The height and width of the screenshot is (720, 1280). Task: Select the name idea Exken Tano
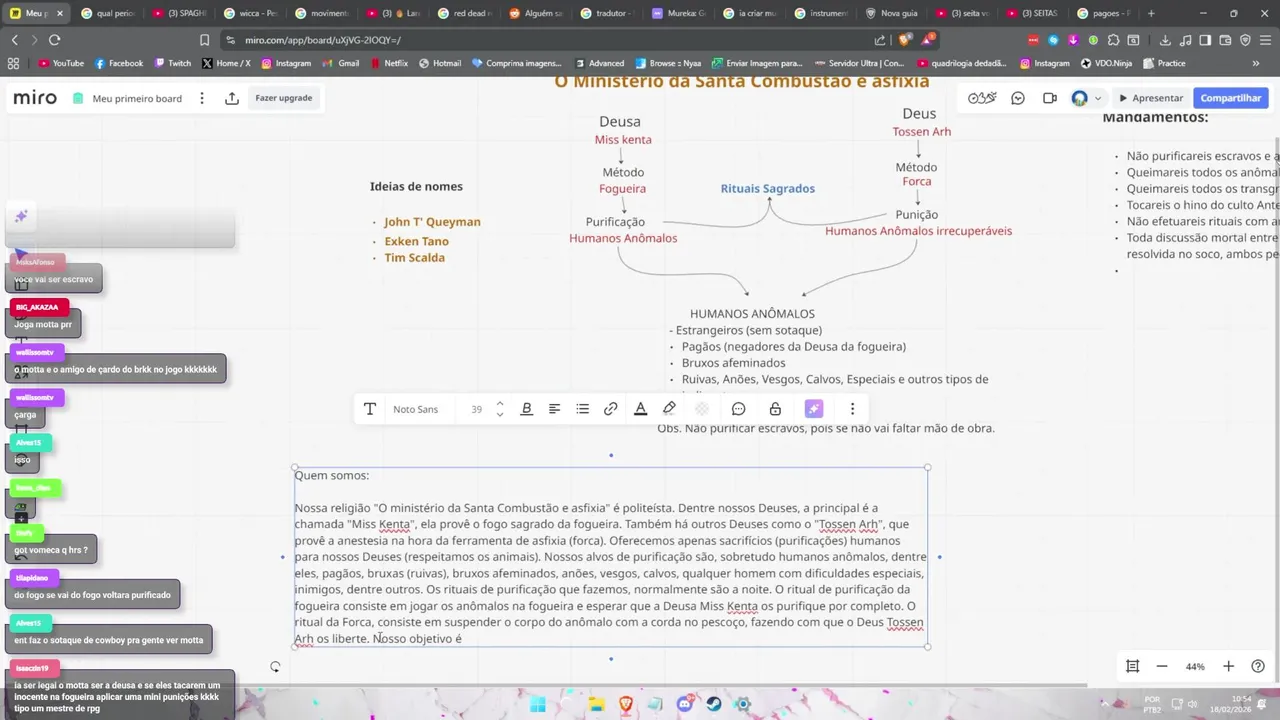[x=416, y=241]
